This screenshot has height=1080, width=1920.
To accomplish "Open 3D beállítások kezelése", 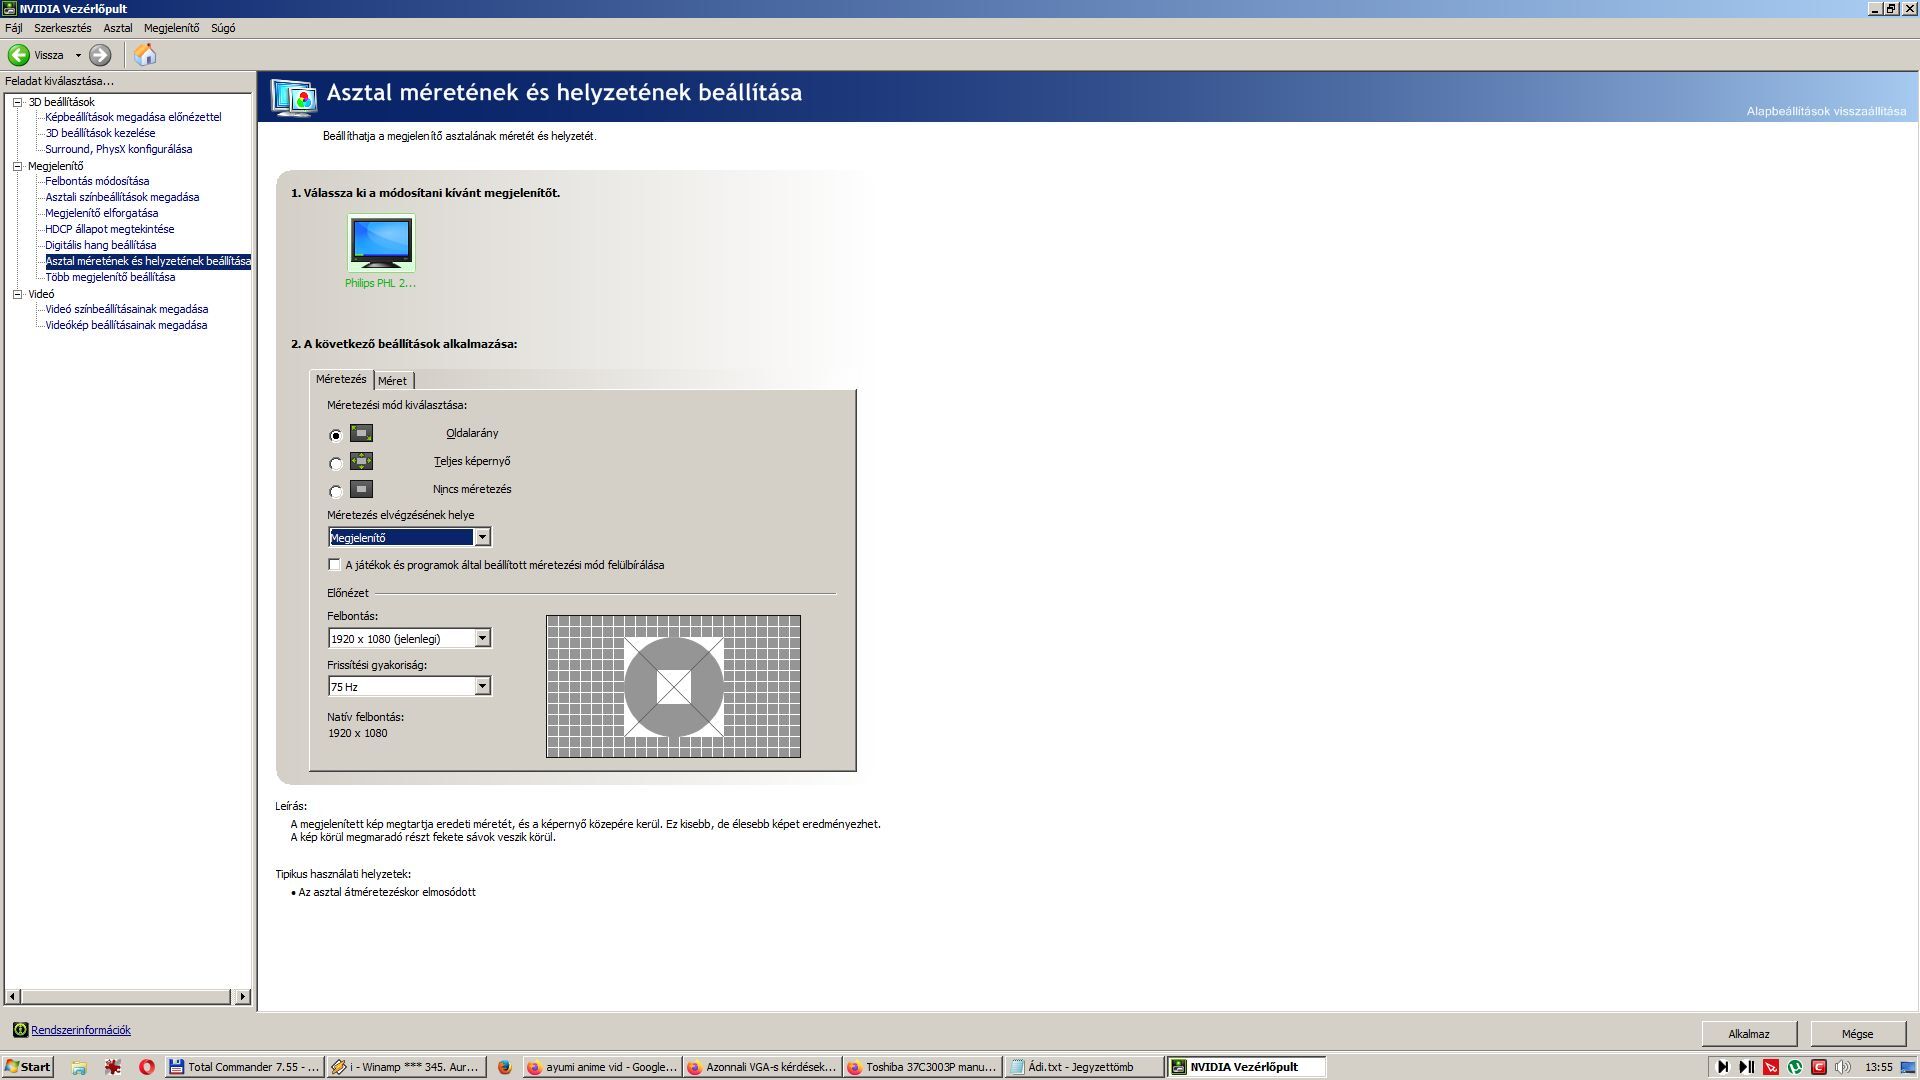I will [x=100, y=133].
